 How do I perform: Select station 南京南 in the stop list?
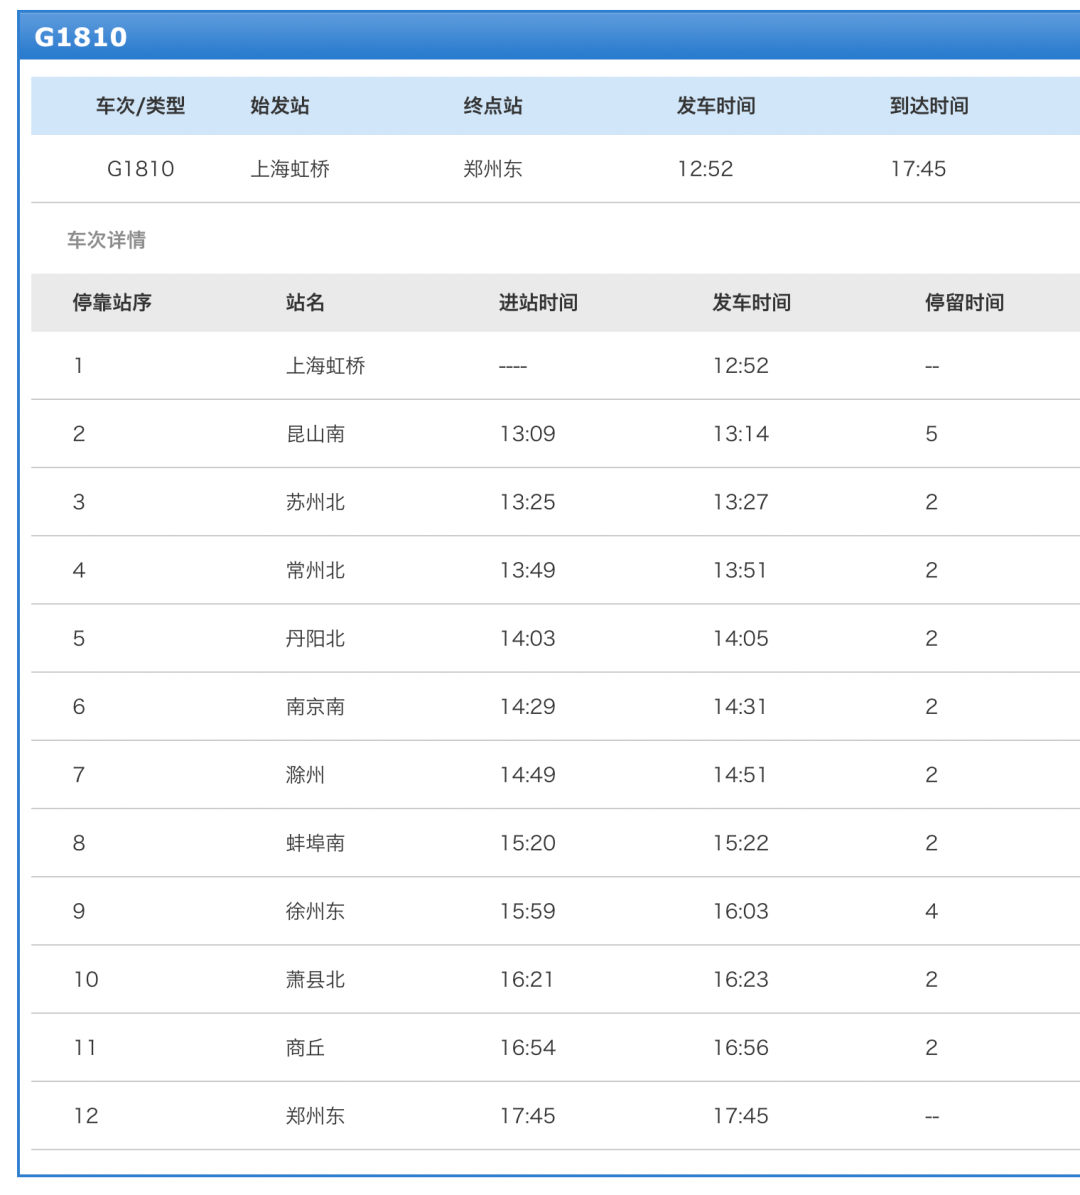[x=316, y=706]
